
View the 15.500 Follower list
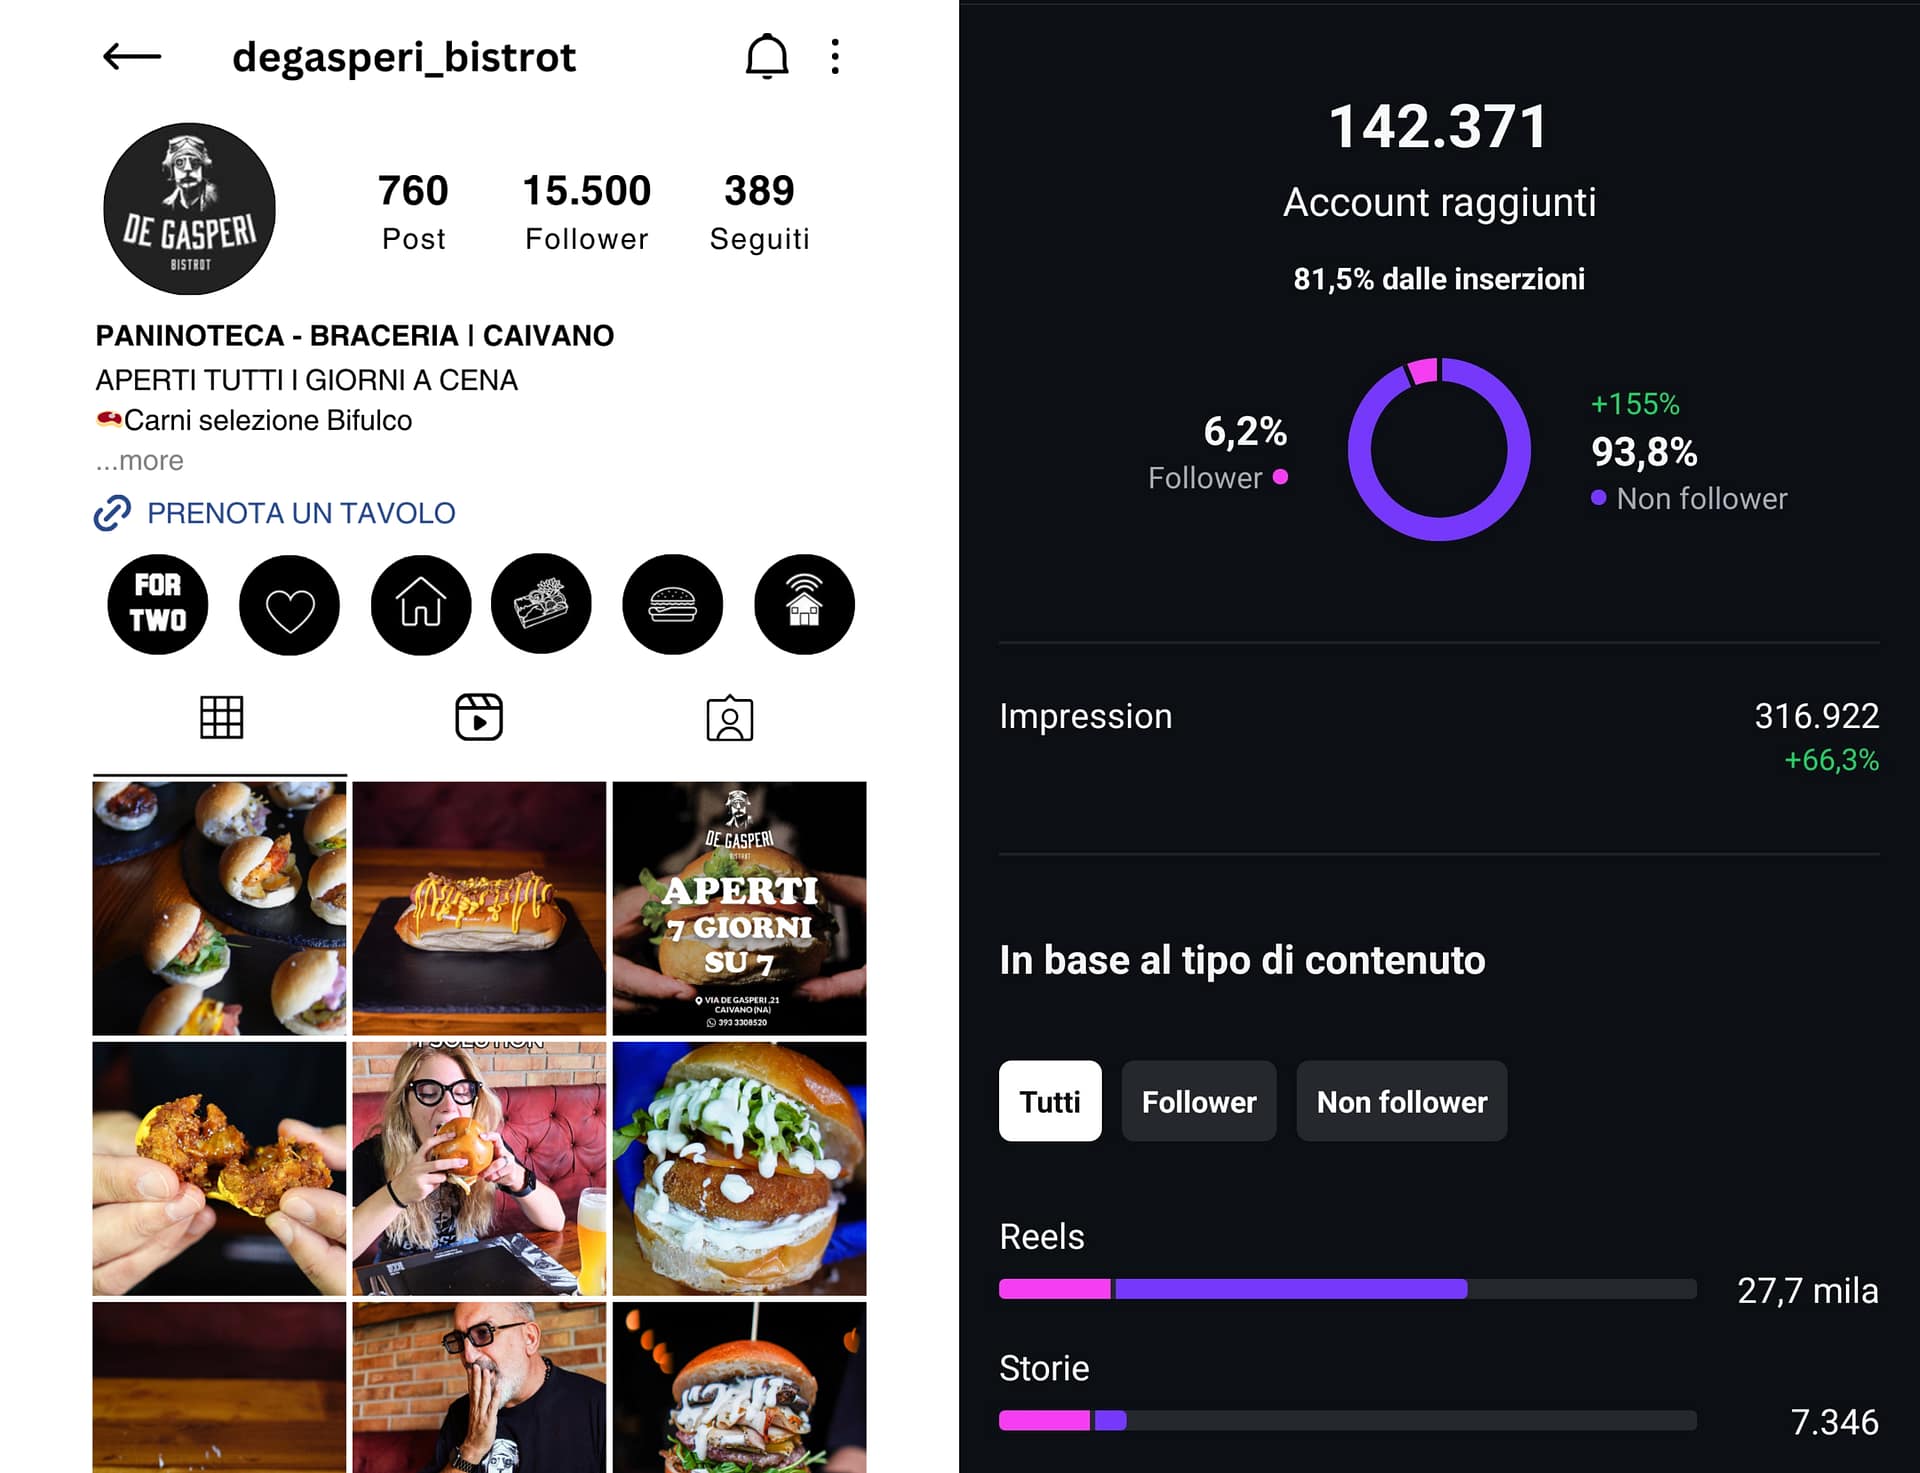[587, 211]
